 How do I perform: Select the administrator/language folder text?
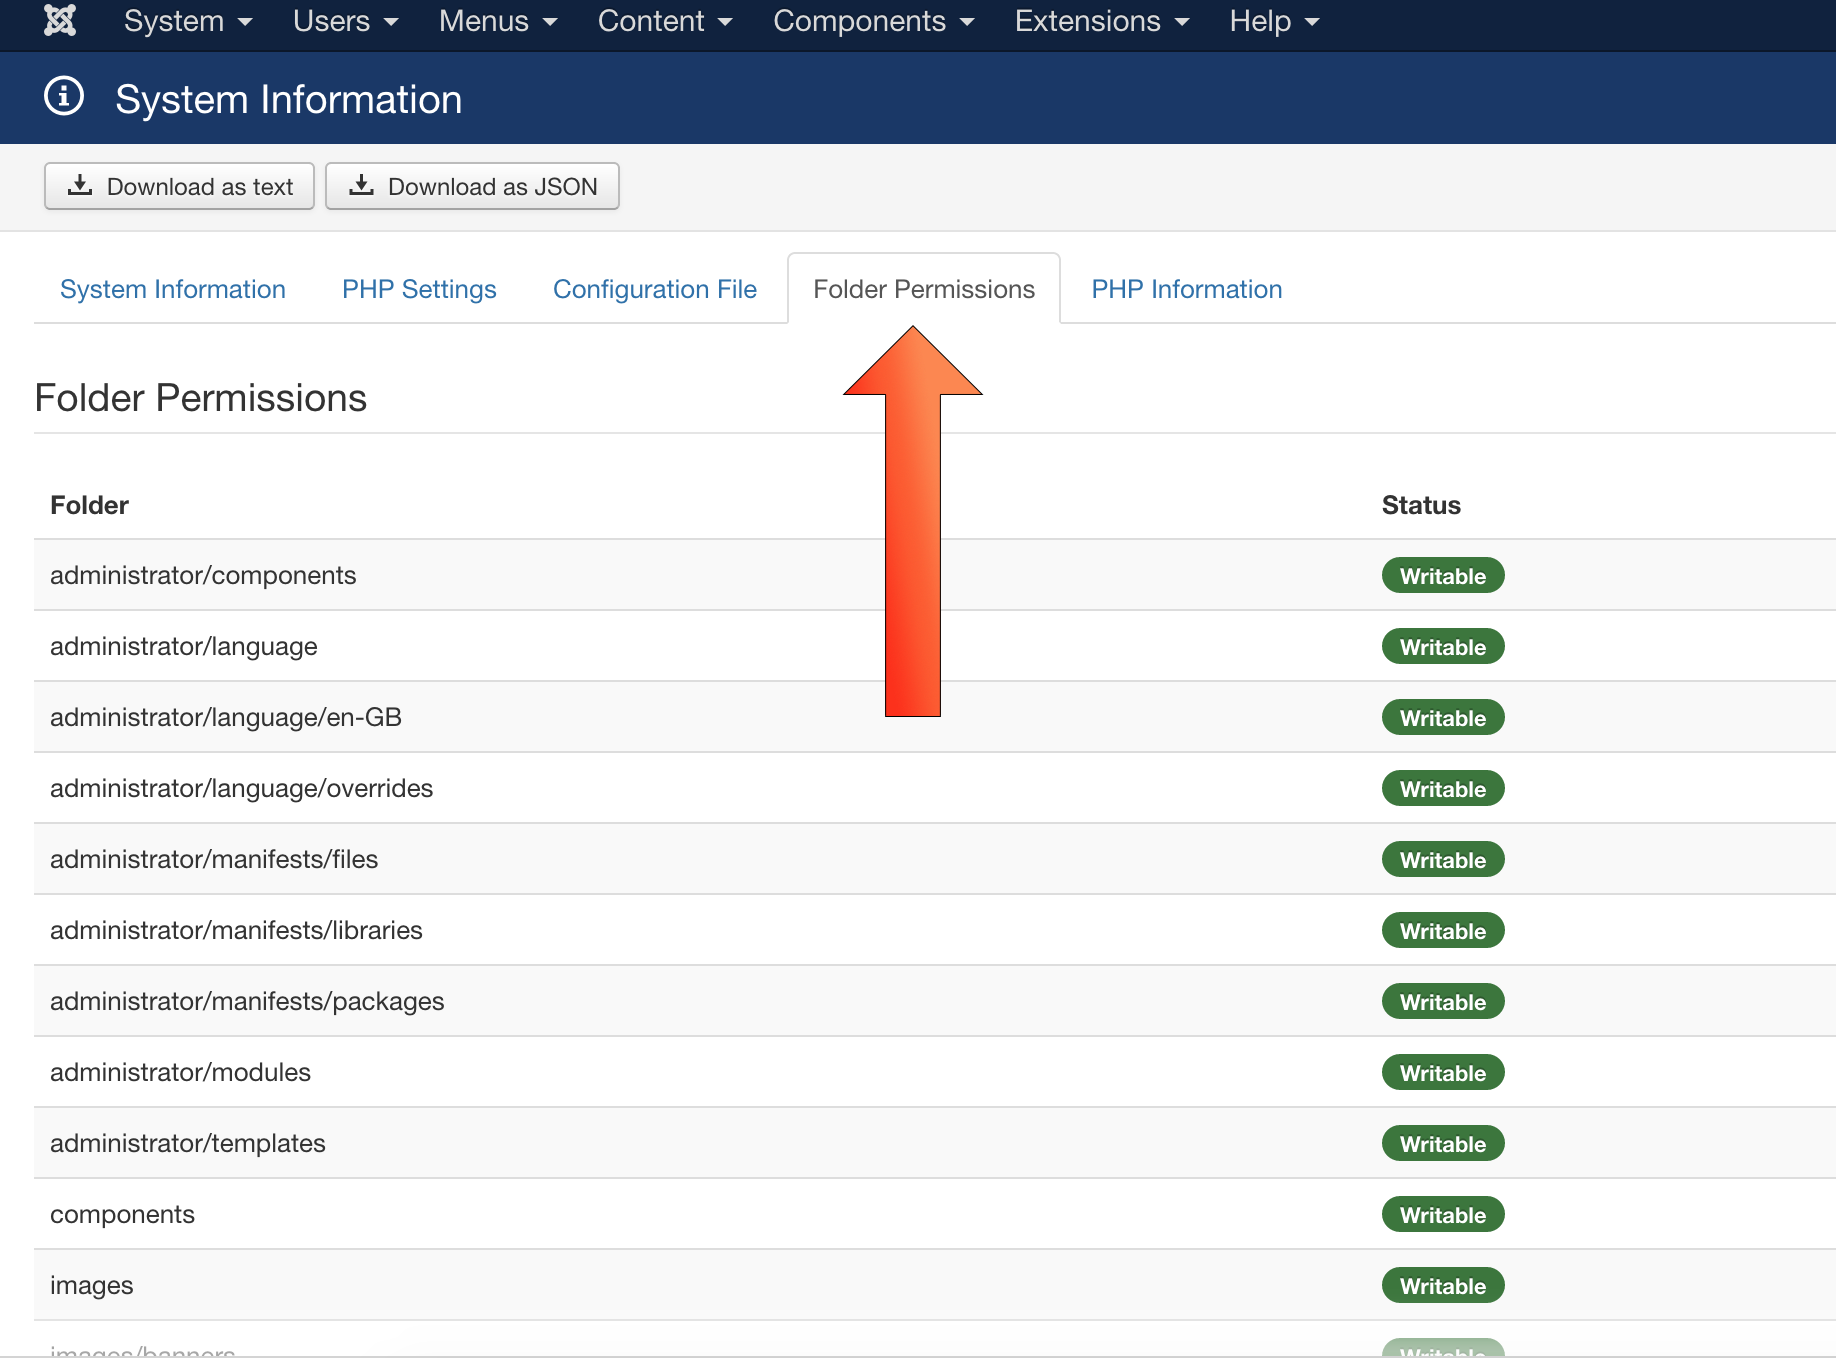tap(184, 647)
